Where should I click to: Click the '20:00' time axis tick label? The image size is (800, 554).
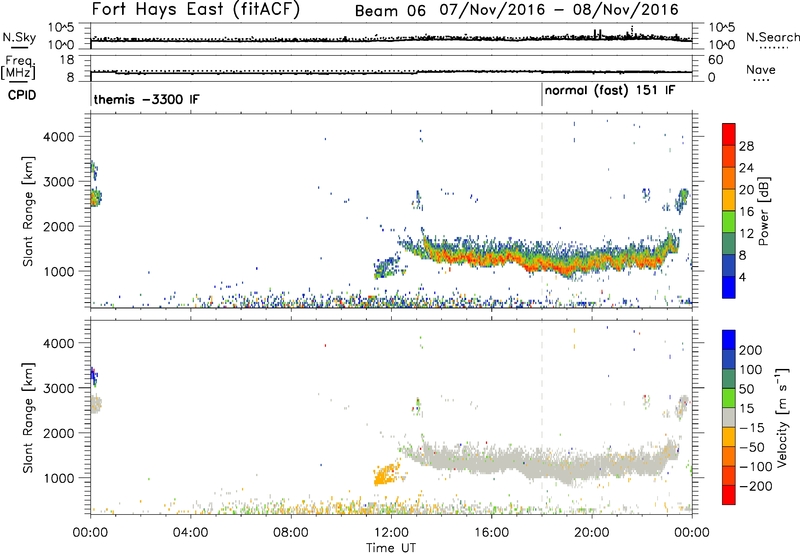tap(591, 533)
